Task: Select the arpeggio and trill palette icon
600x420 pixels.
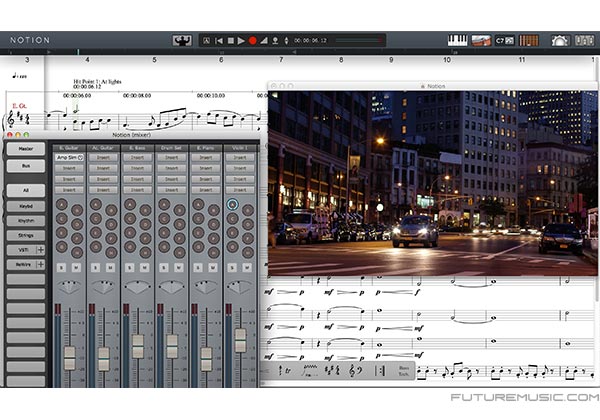Action: coord(284,371)
